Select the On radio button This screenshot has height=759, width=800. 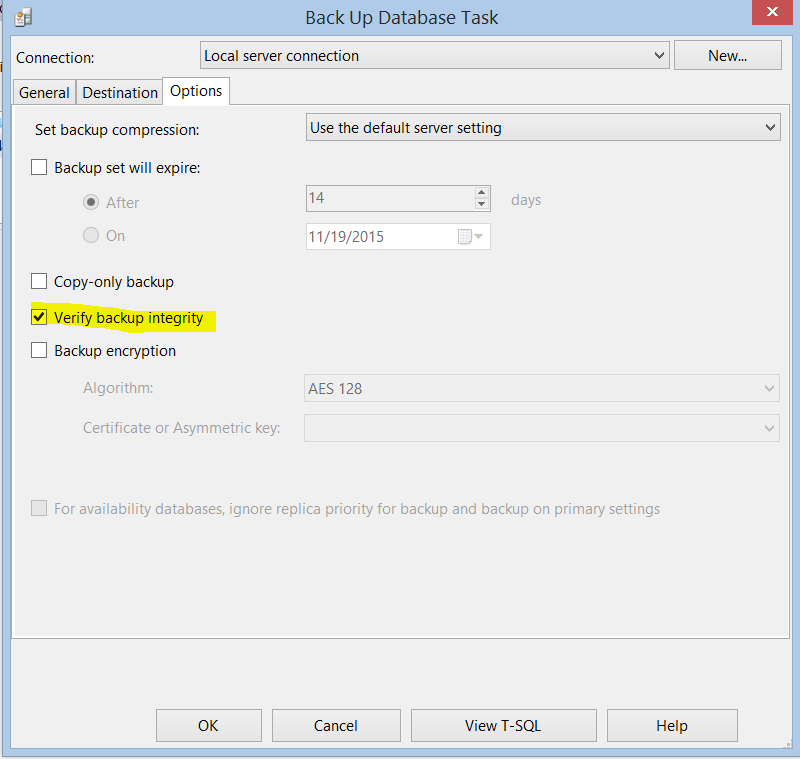(91, 236)
